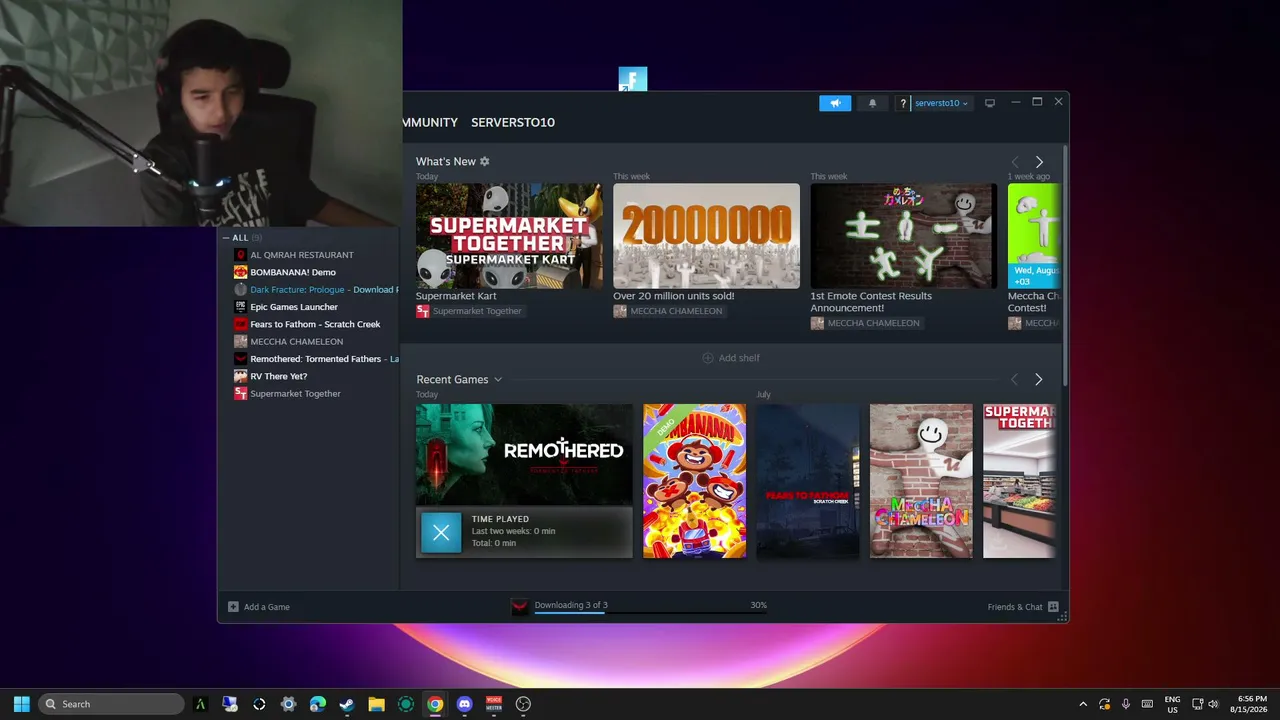
Task: Select Fears to Fathom - Scratch Creek
Action: tap(315, 324)
